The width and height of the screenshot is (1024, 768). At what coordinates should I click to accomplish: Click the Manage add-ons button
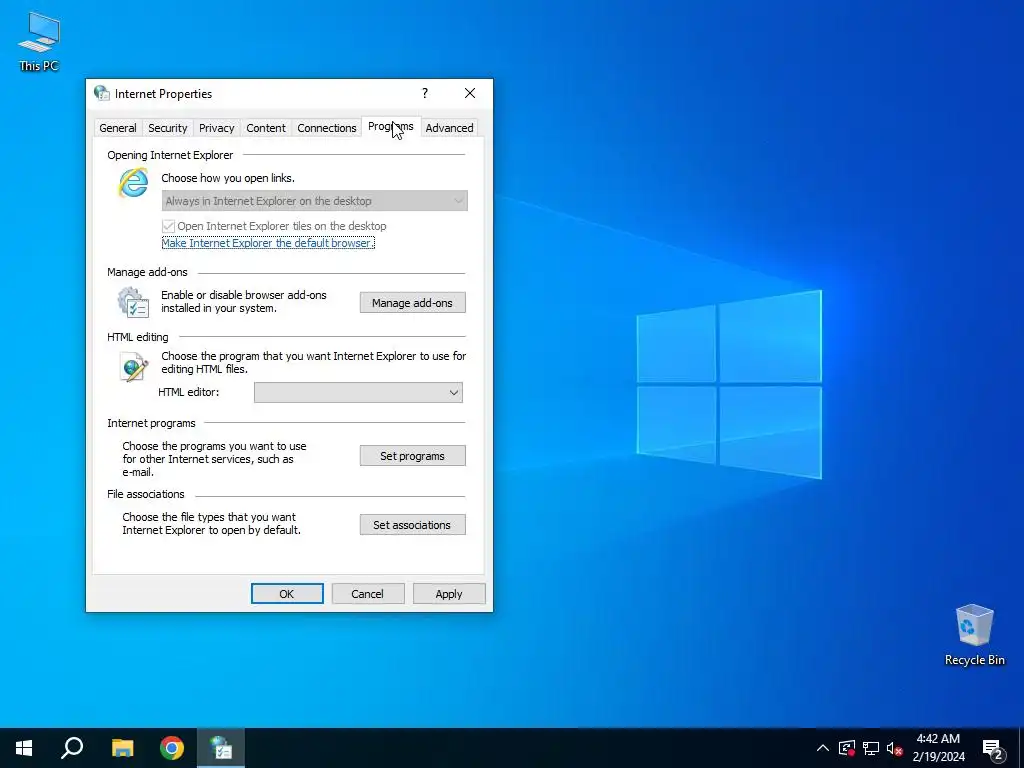click(412, 302)
